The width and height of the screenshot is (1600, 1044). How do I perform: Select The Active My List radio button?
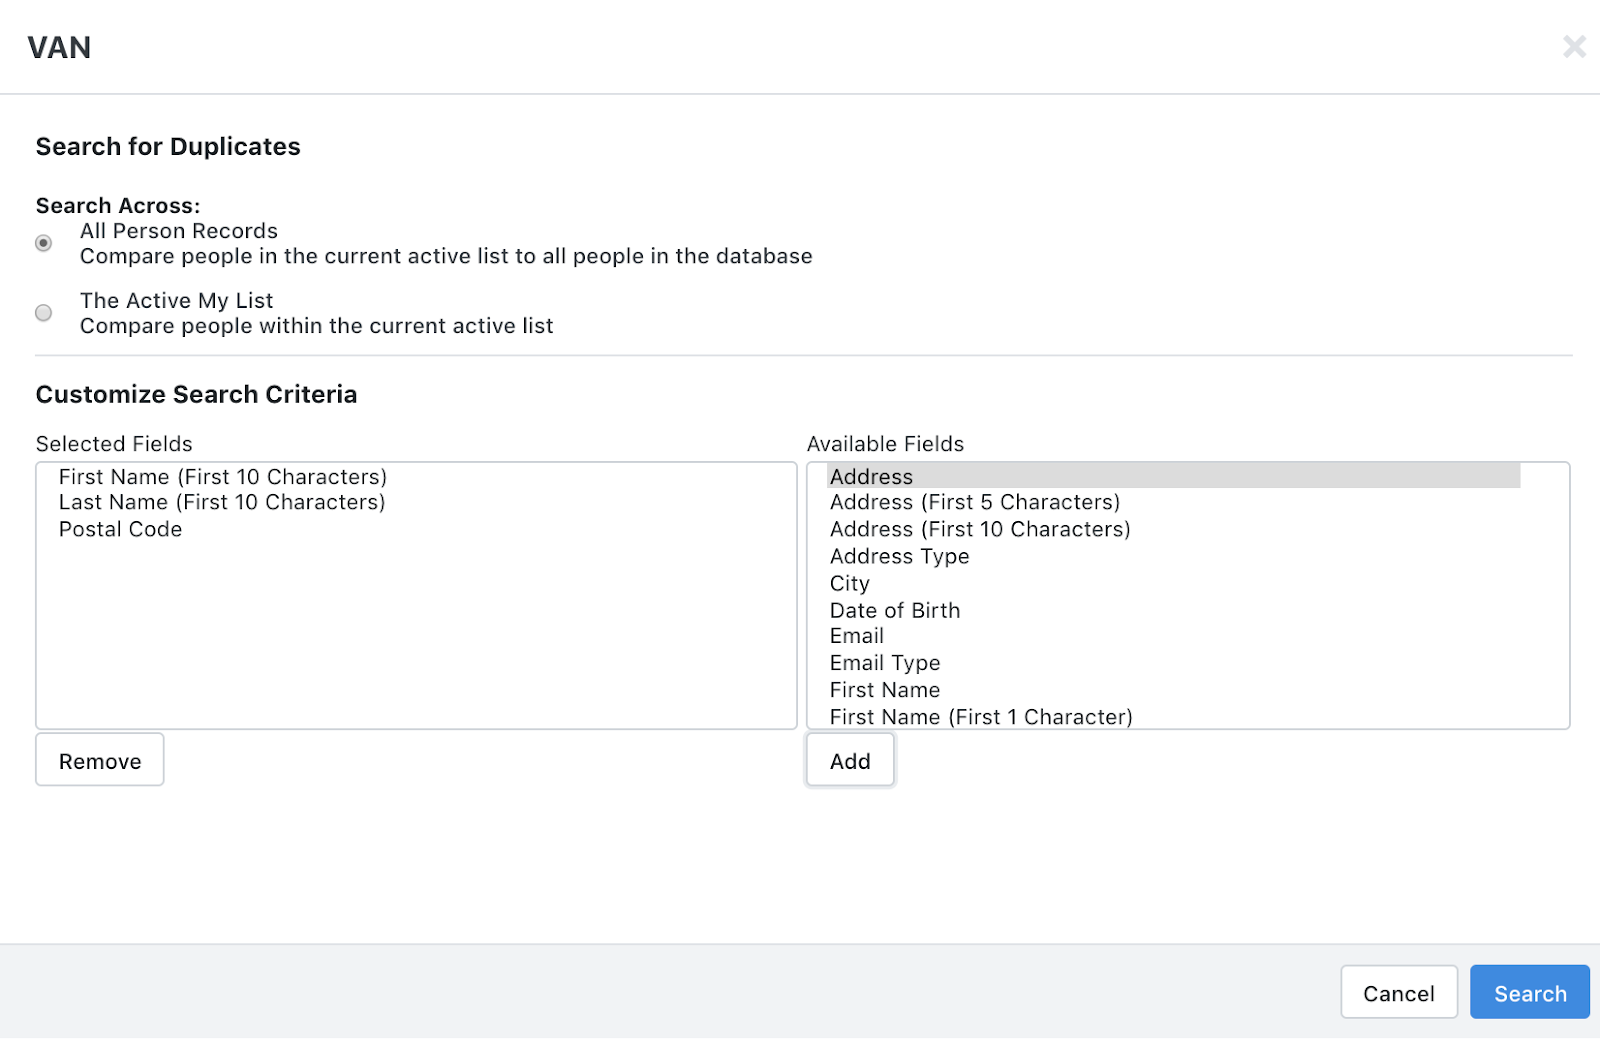(x=44, y=313)
